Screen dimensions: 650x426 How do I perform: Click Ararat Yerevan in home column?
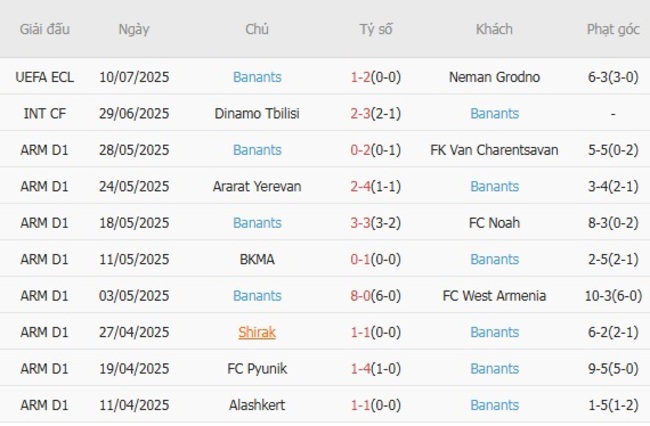[257, 186]
